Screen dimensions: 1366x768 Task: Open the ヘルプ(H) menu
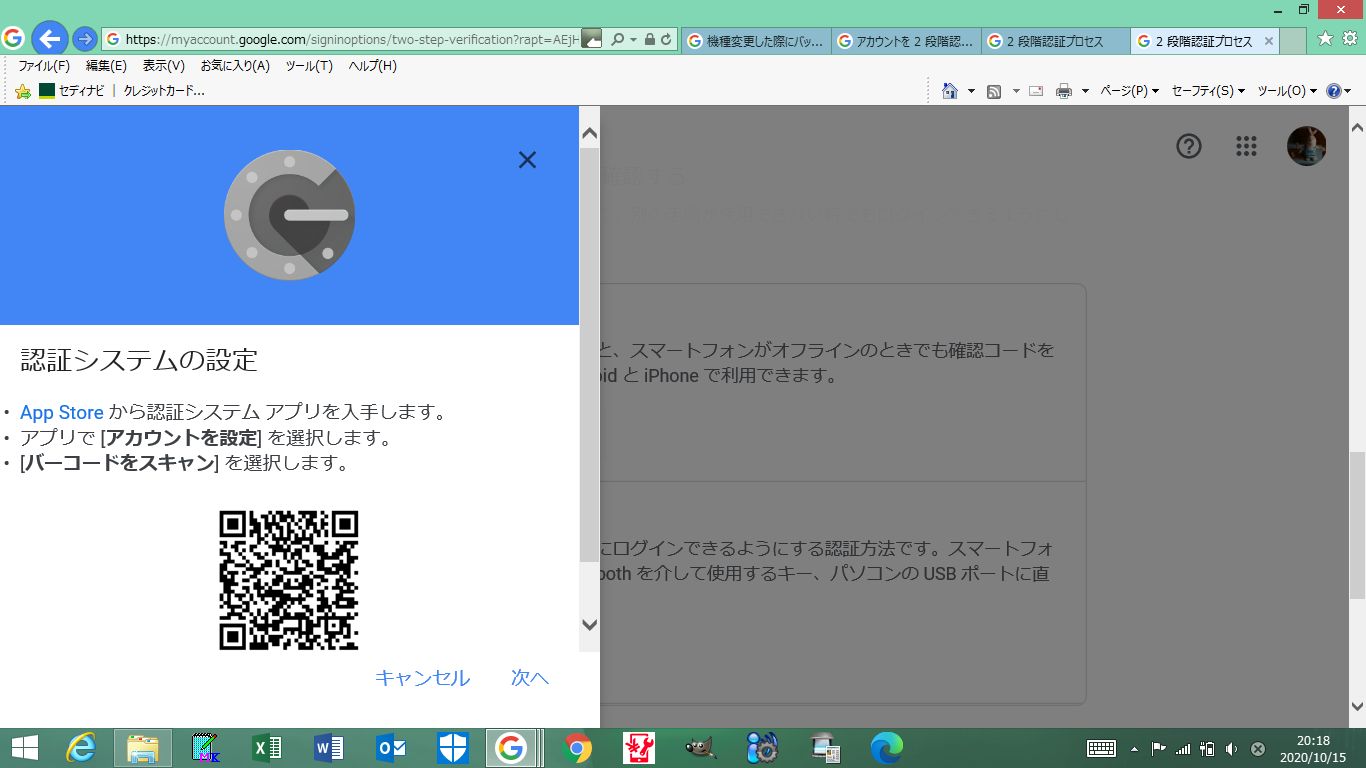tap(372, 66)
